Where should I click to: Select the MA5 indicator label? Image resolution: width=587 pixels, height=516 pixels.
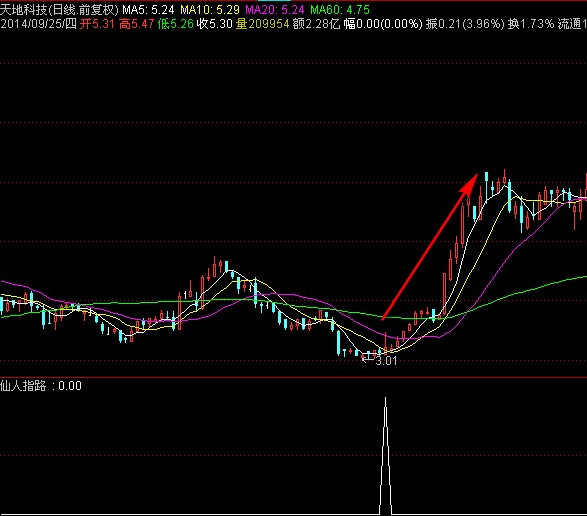click(x=149, y=10)
